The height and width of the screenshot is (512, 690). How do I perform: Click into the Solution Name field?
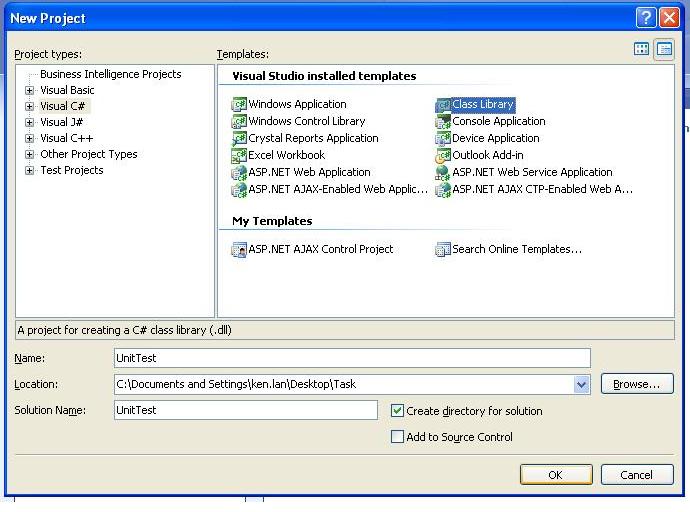coord(246,410)
